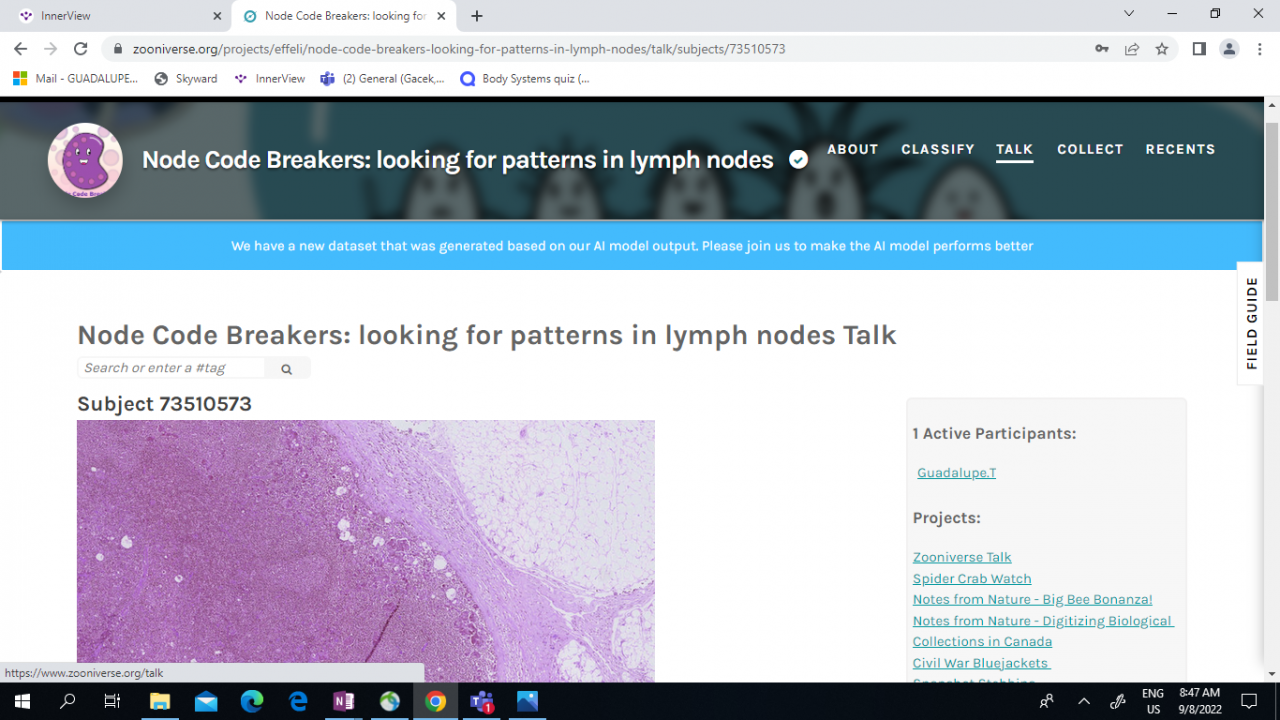Image resolution: width=1280 pixels, height=720 pixels.
Task: Open File Explorer from taskbar
Action: (x=160, y=701)
